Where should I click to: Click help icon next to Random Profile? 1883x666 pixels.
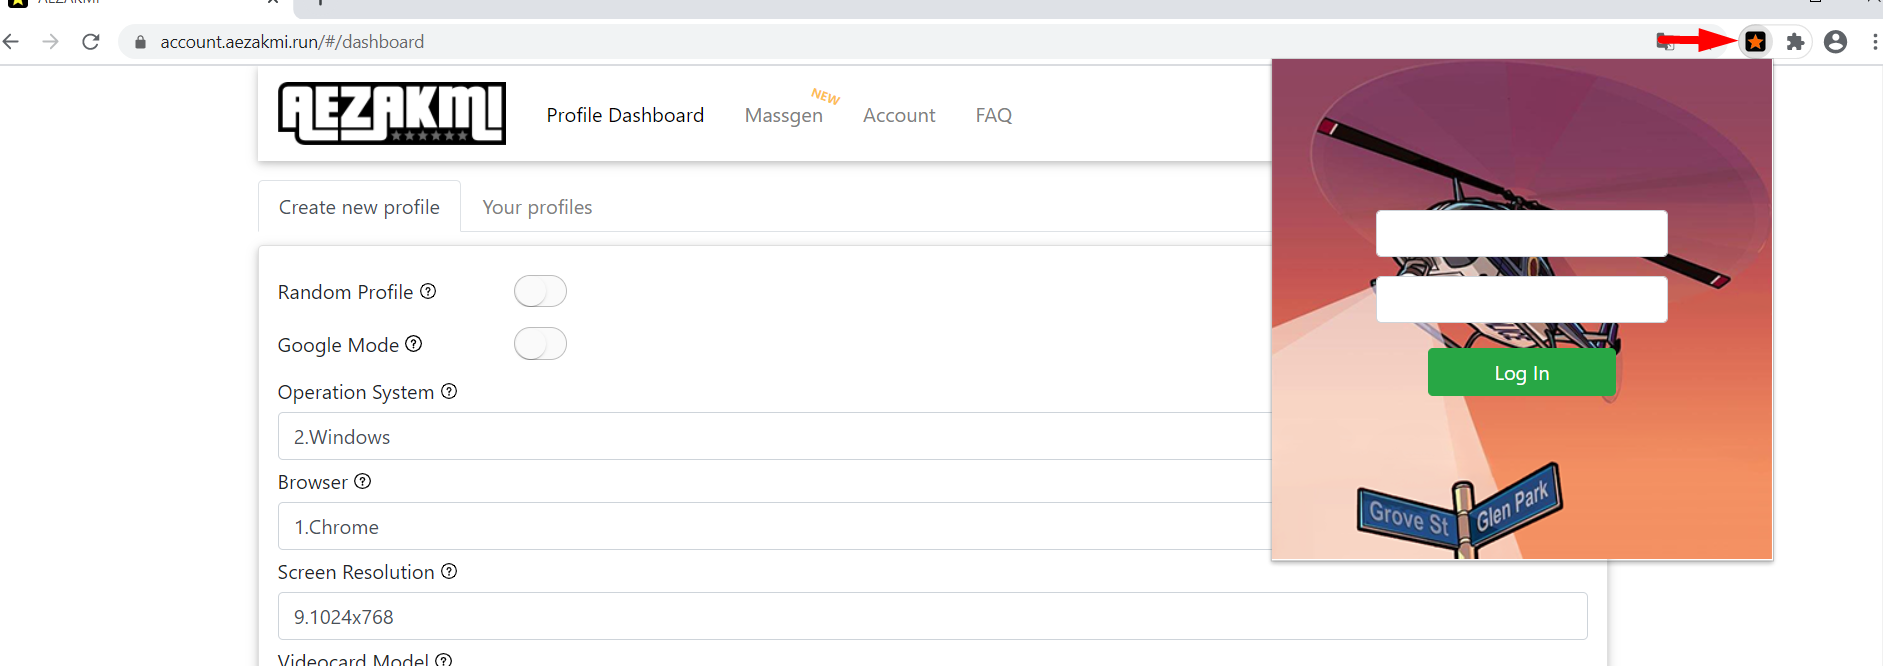tap(428, 291)
